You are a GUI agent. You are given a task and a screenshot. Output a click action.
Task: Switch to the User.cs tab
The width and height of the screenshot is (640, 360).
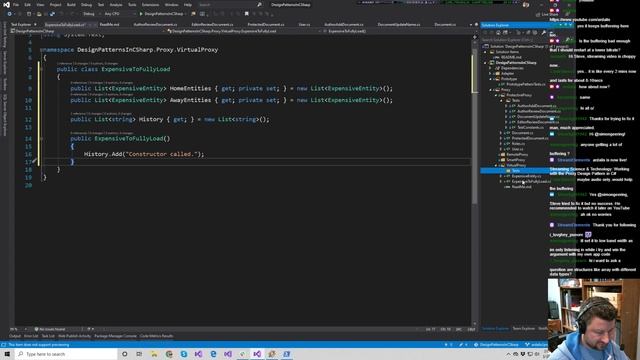pyautogui.click(x=304, y=24)
